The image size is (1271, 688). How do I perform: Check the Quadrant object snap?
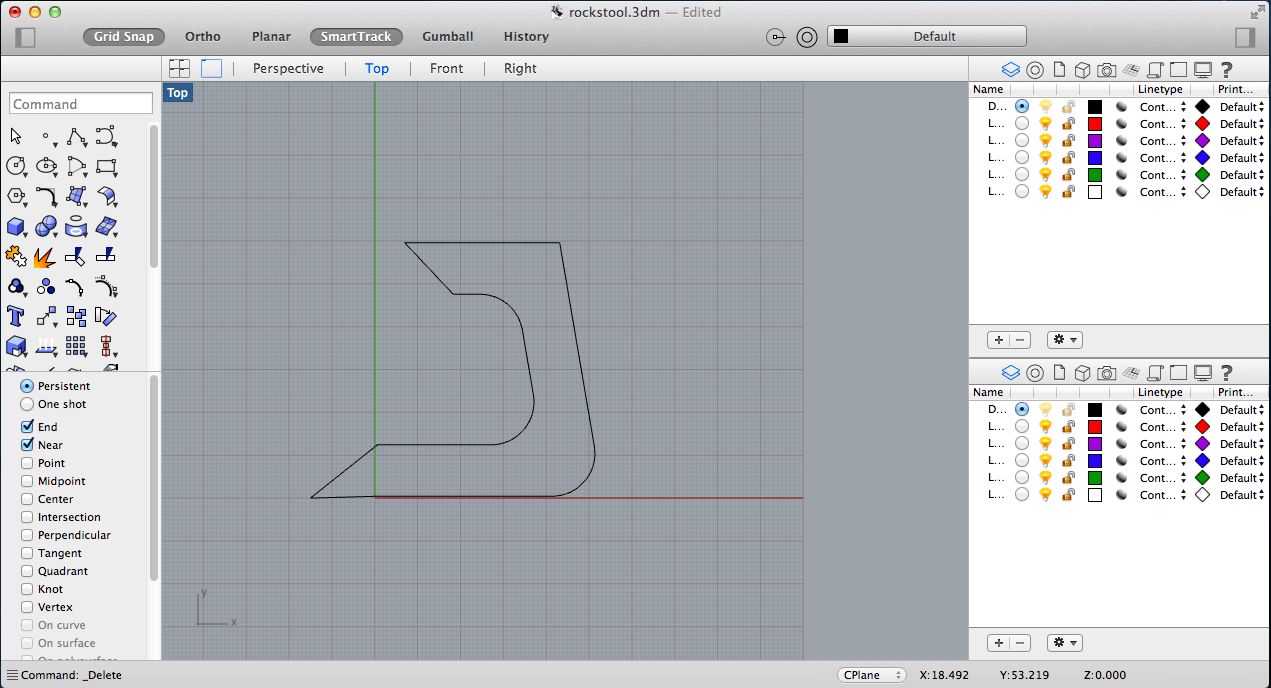(27, 571)
